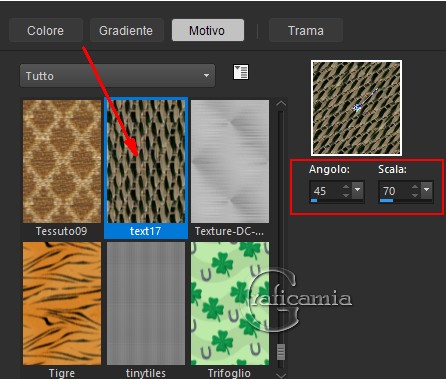
Task: Choose the Trifoglio clover pattern thumbnail
Action: click(x=230, y=303)
